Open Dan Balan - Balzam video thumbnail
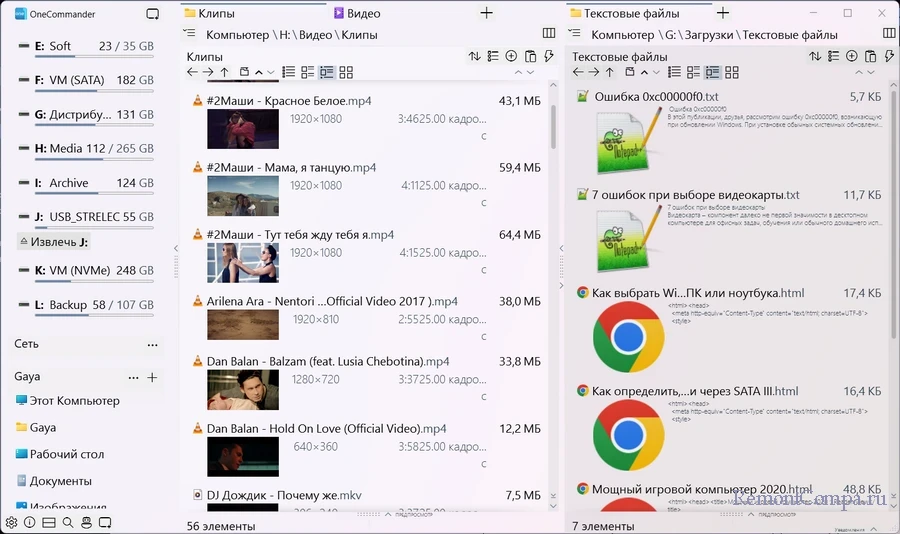Viewport: 900px width, 534px height. [x=243, y=388]
